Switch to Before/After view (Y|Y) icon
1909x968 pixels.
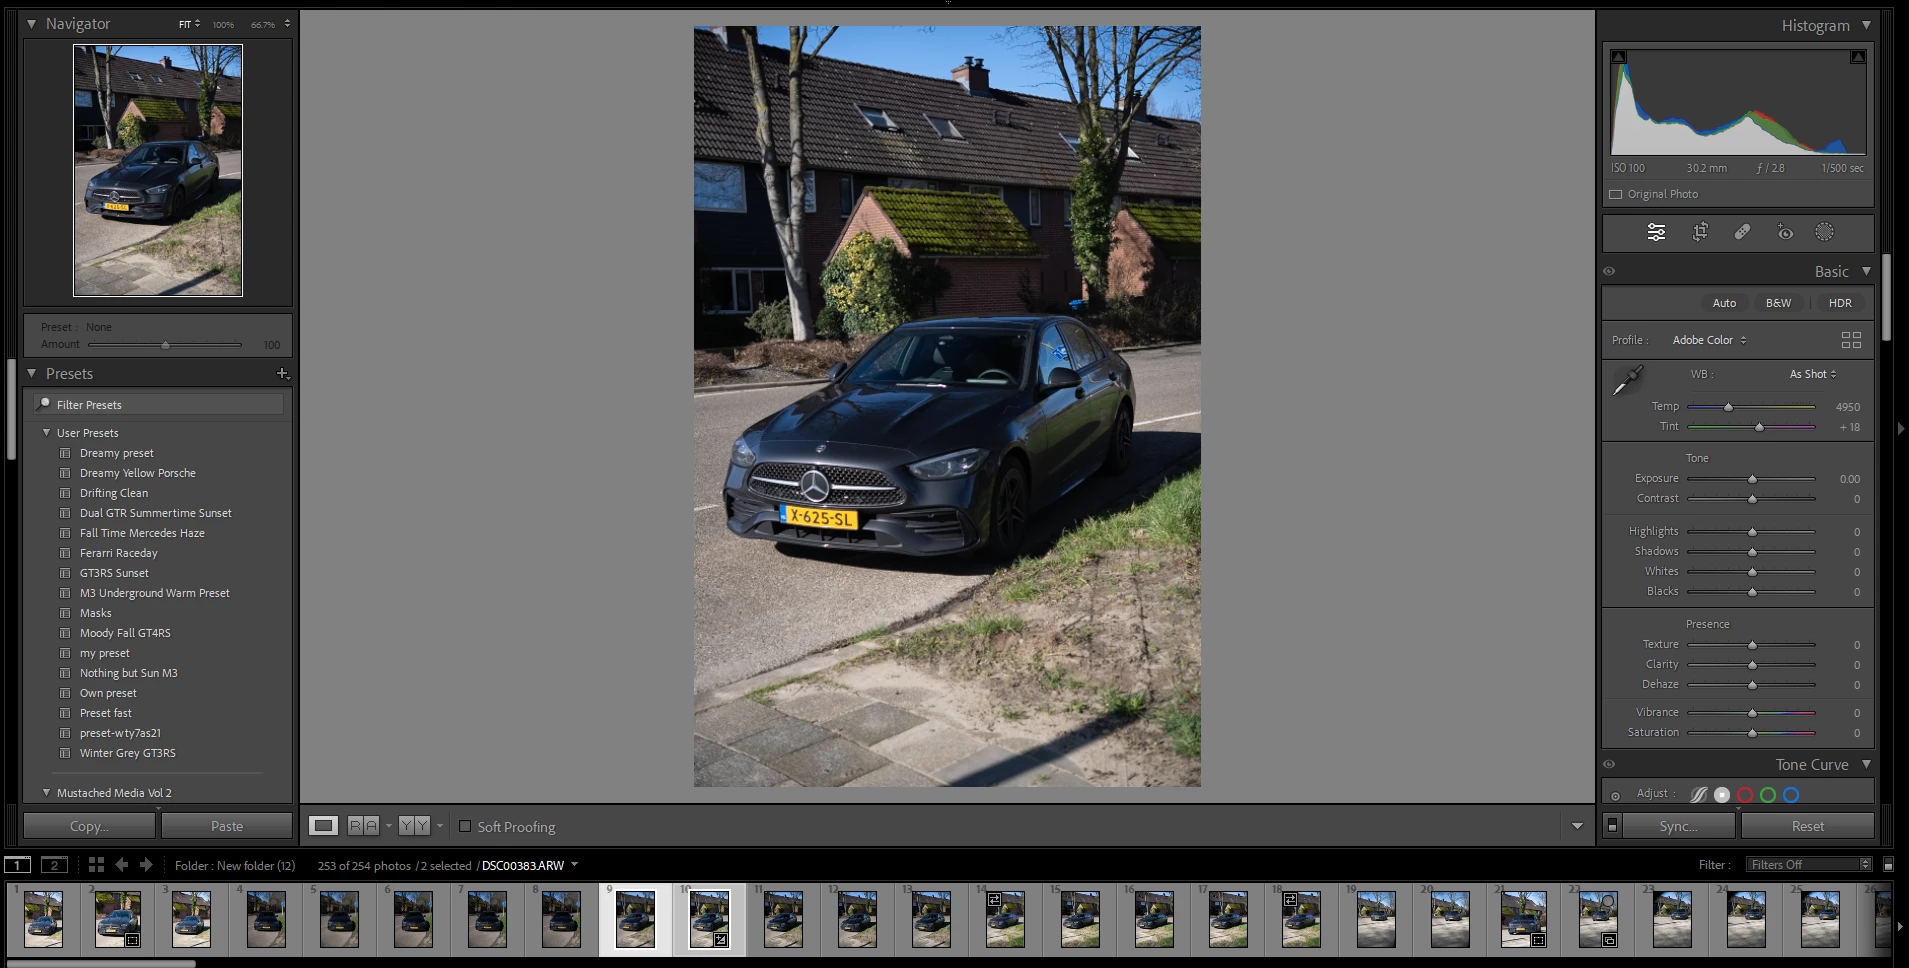414,826
